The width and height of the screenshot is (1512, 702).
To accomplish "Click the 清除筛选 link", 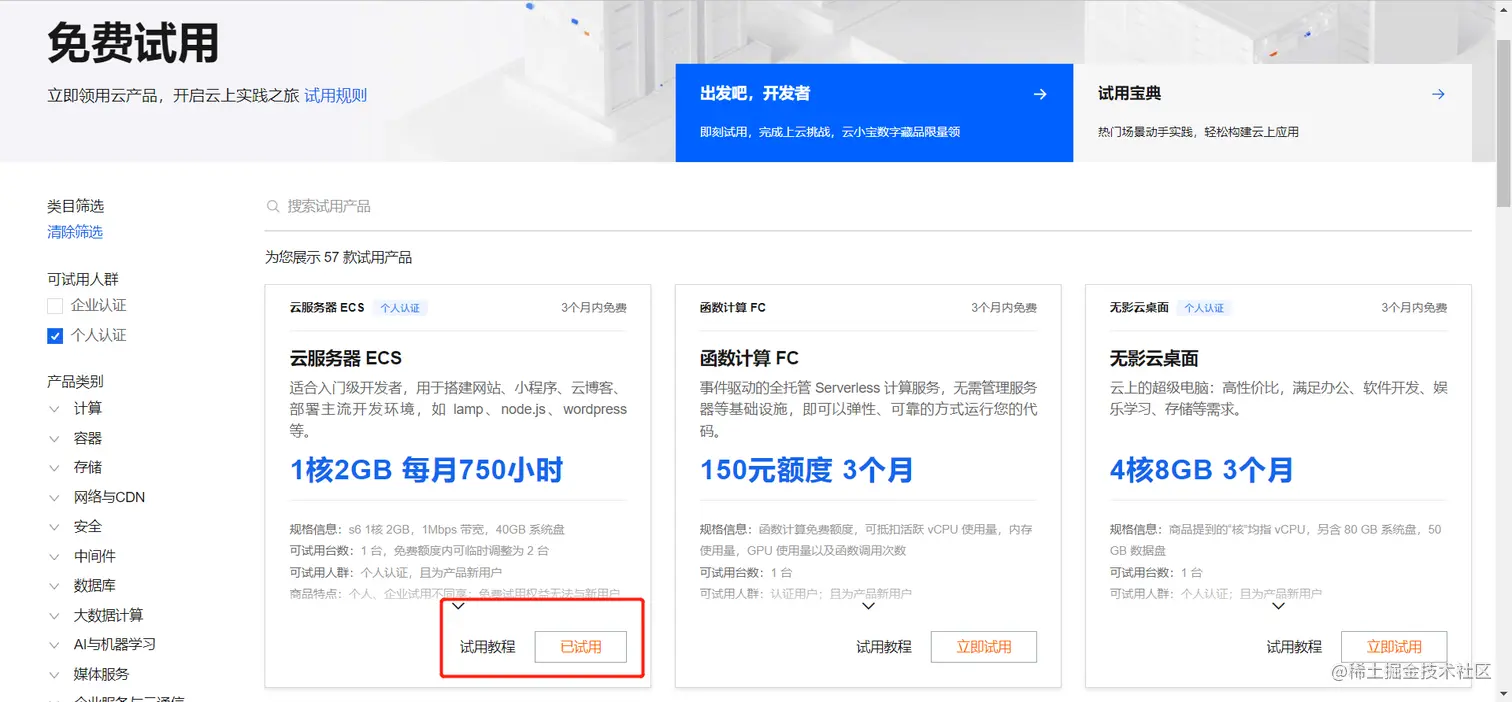I will click(75, 231).
